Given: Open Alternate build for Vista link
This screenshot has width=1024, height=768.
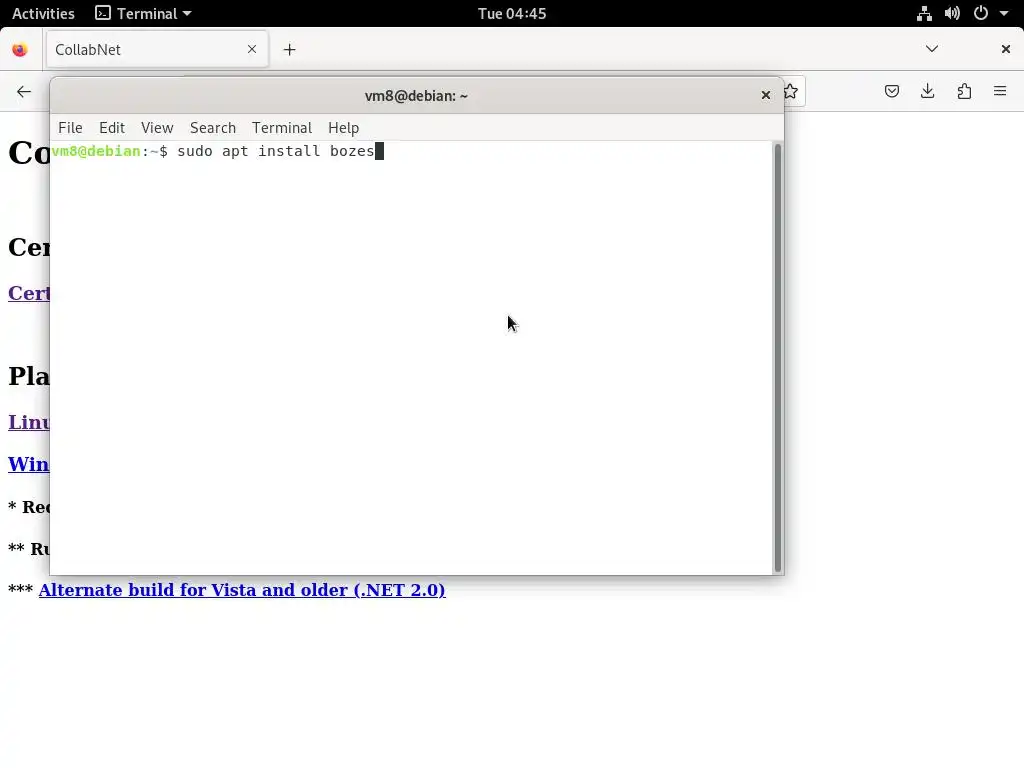Looking at the screenshot, I should (242, 590).
